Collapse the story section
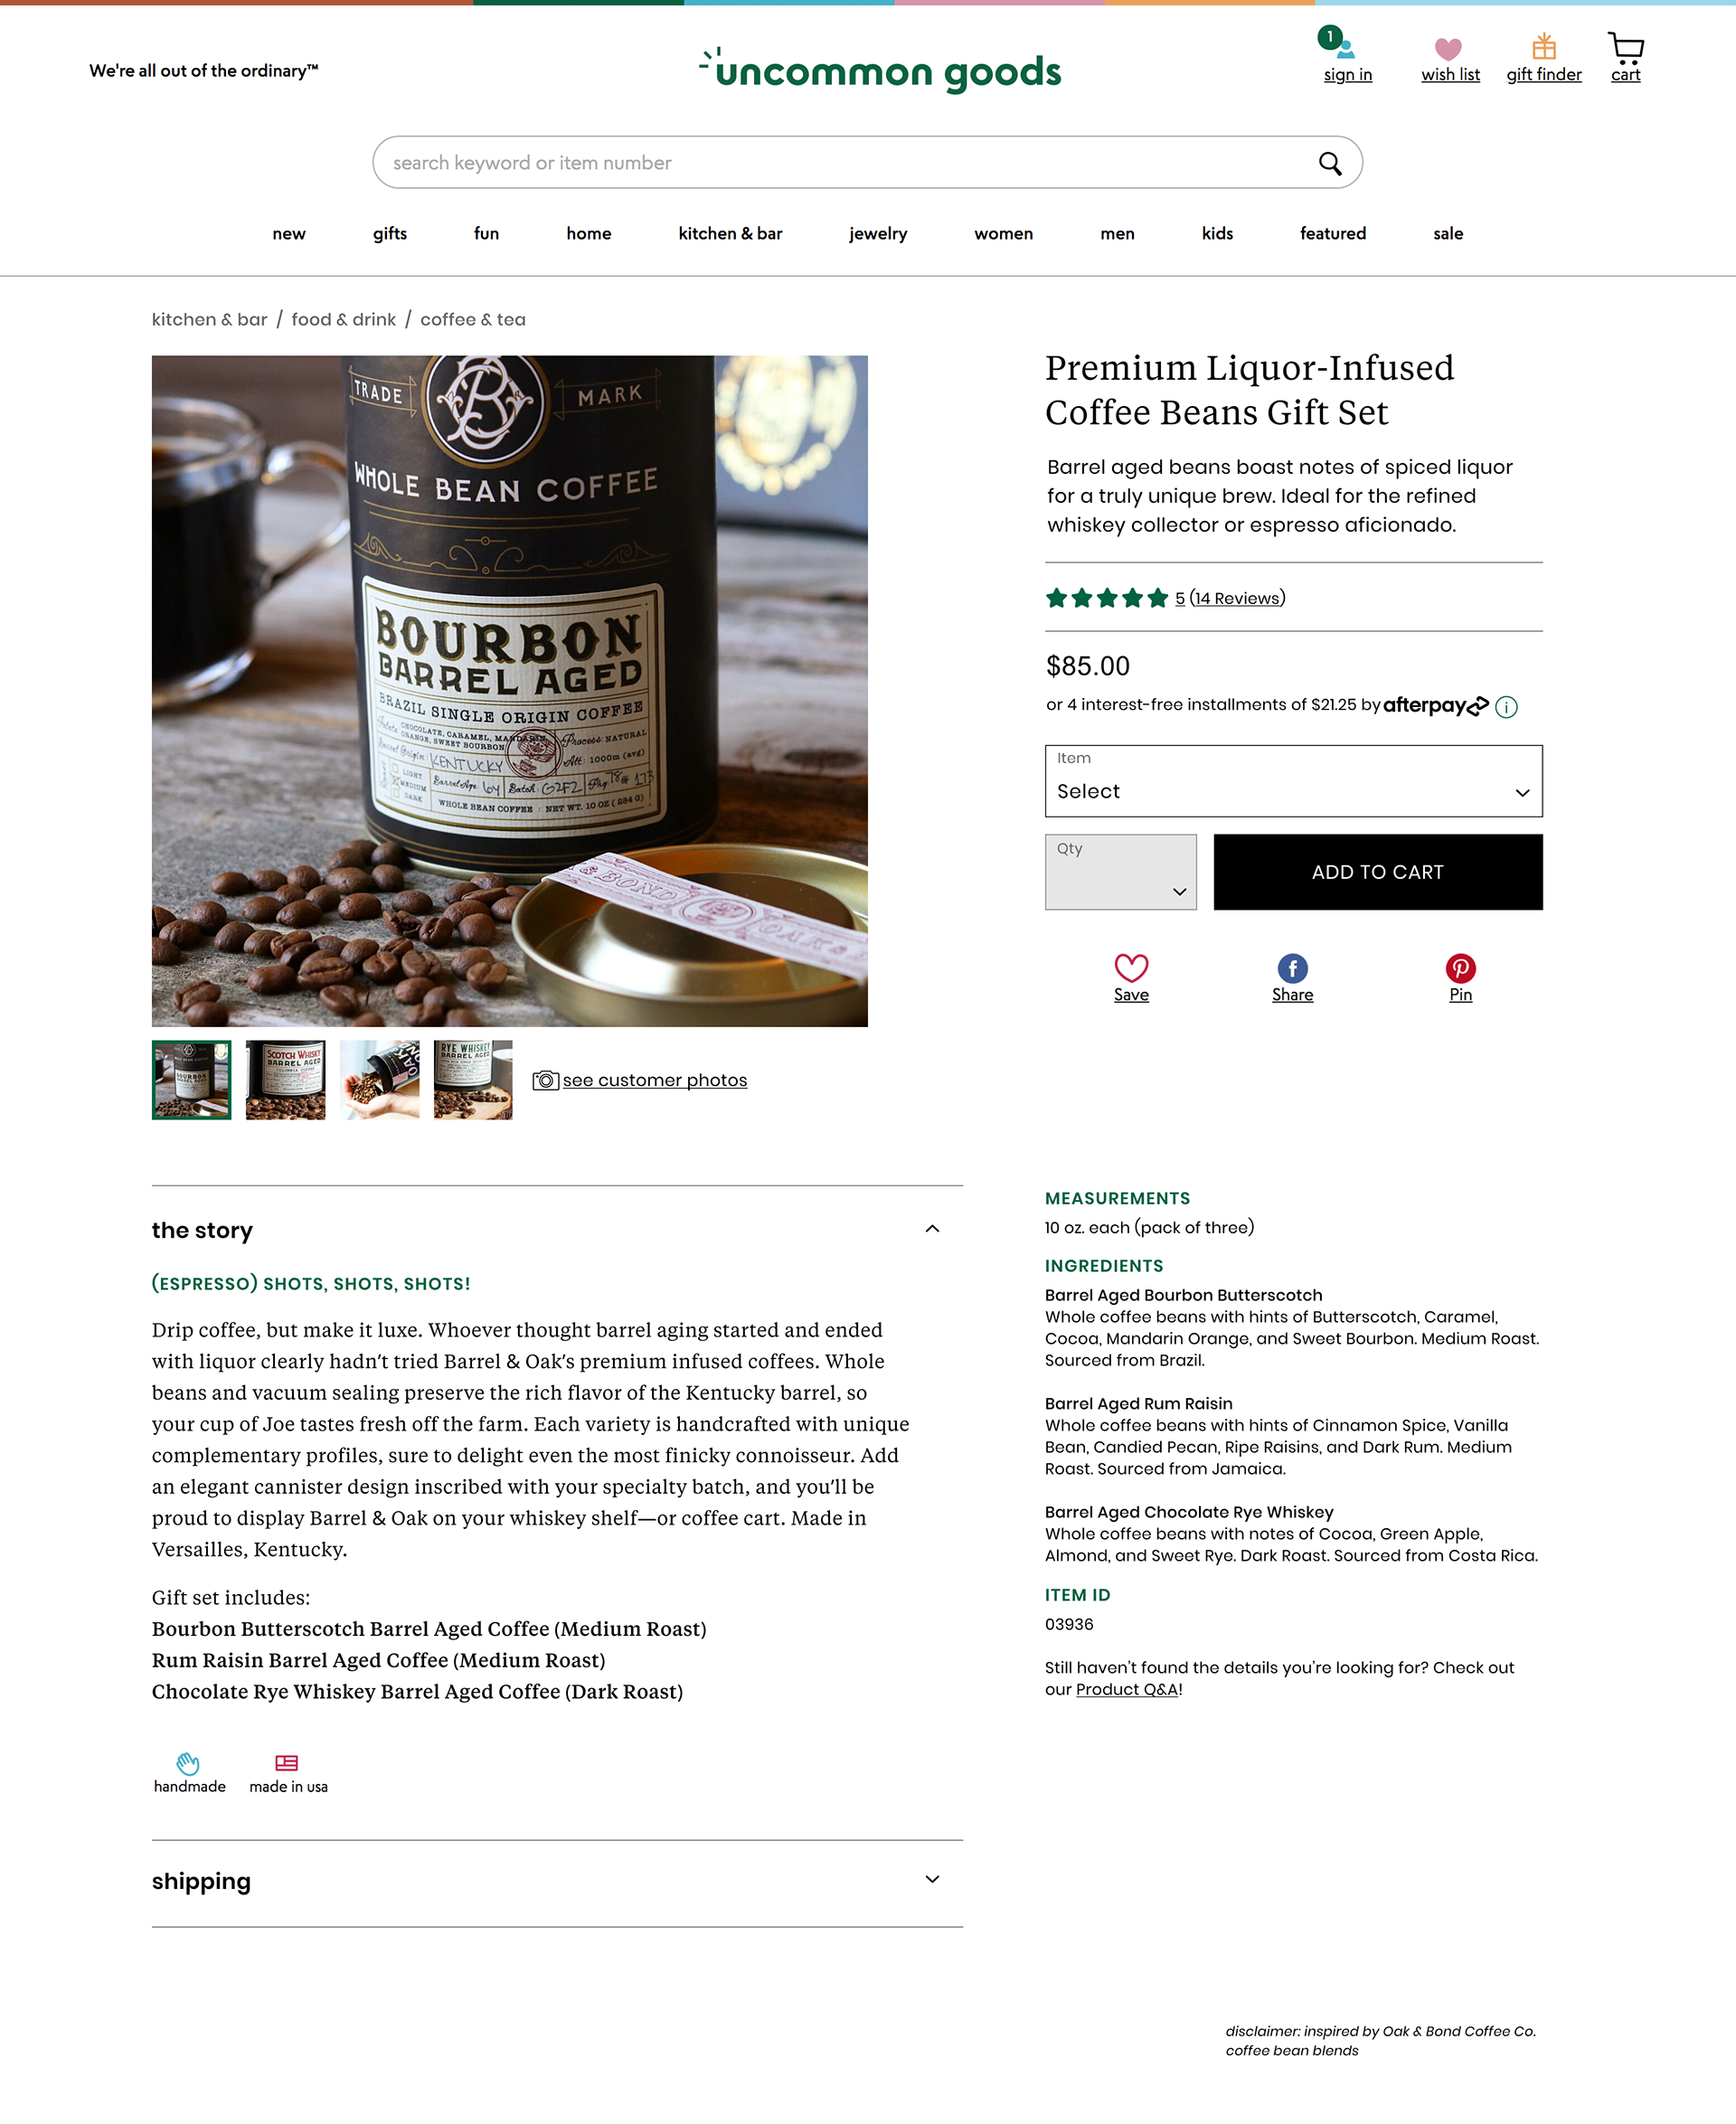This screenshot has width=1736, height=2124. 932,1229
